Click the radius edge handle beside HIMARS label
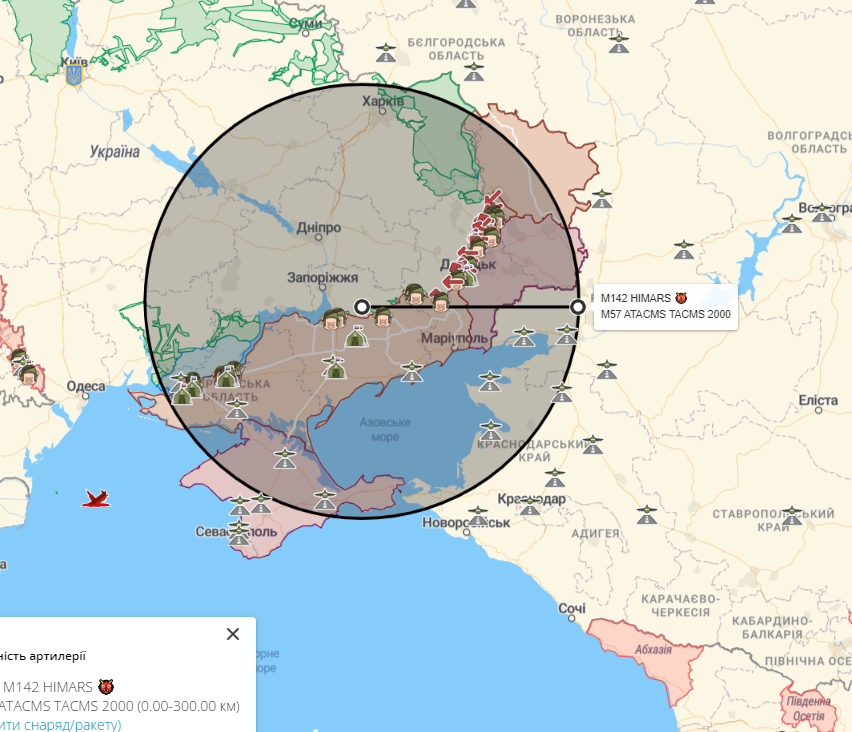 (578, 307)
